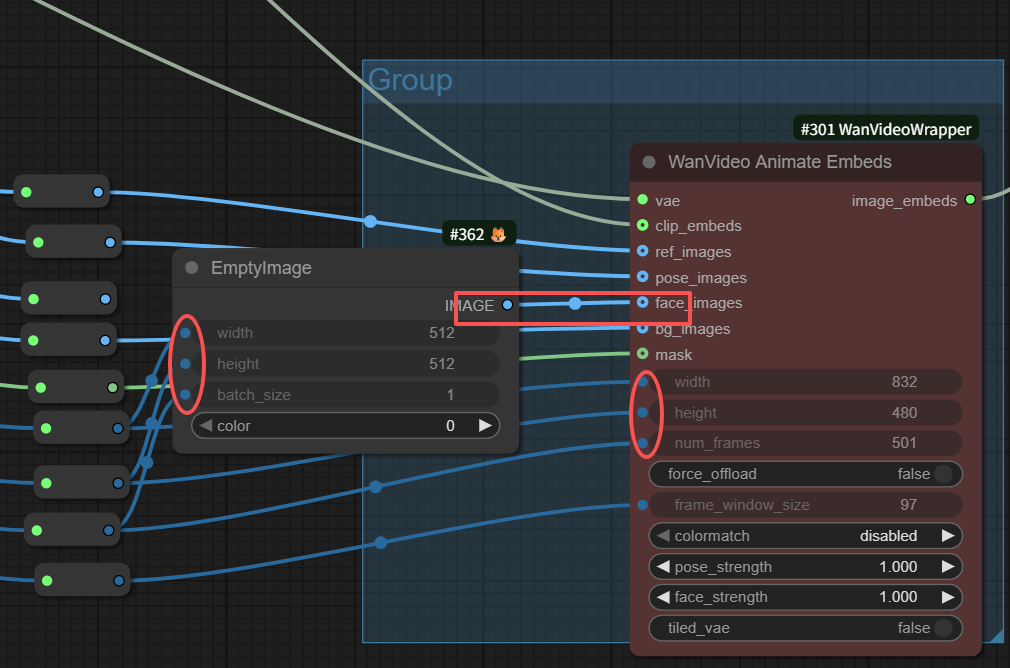
Task: Collapse the WanVideo Animate Embeds node
Action: (649, 162)
